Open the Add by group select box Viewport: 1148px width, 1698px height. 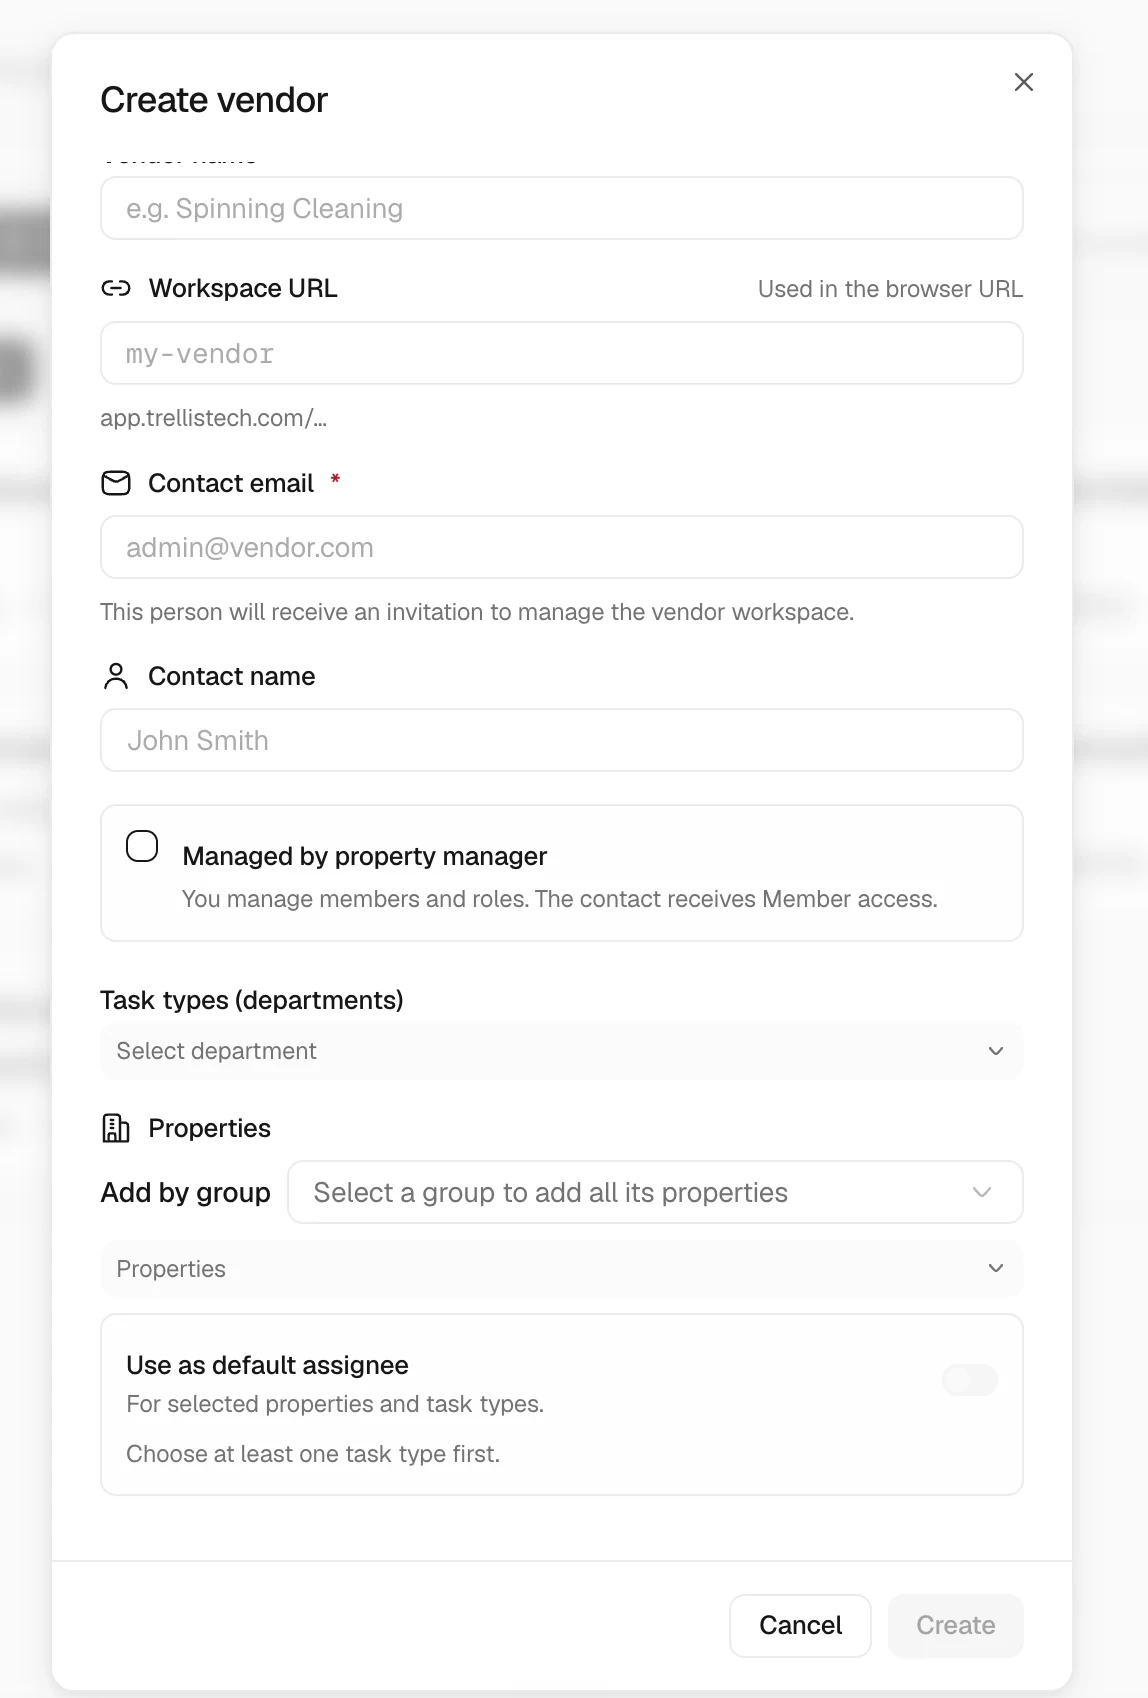click(x=655, y=1192)
